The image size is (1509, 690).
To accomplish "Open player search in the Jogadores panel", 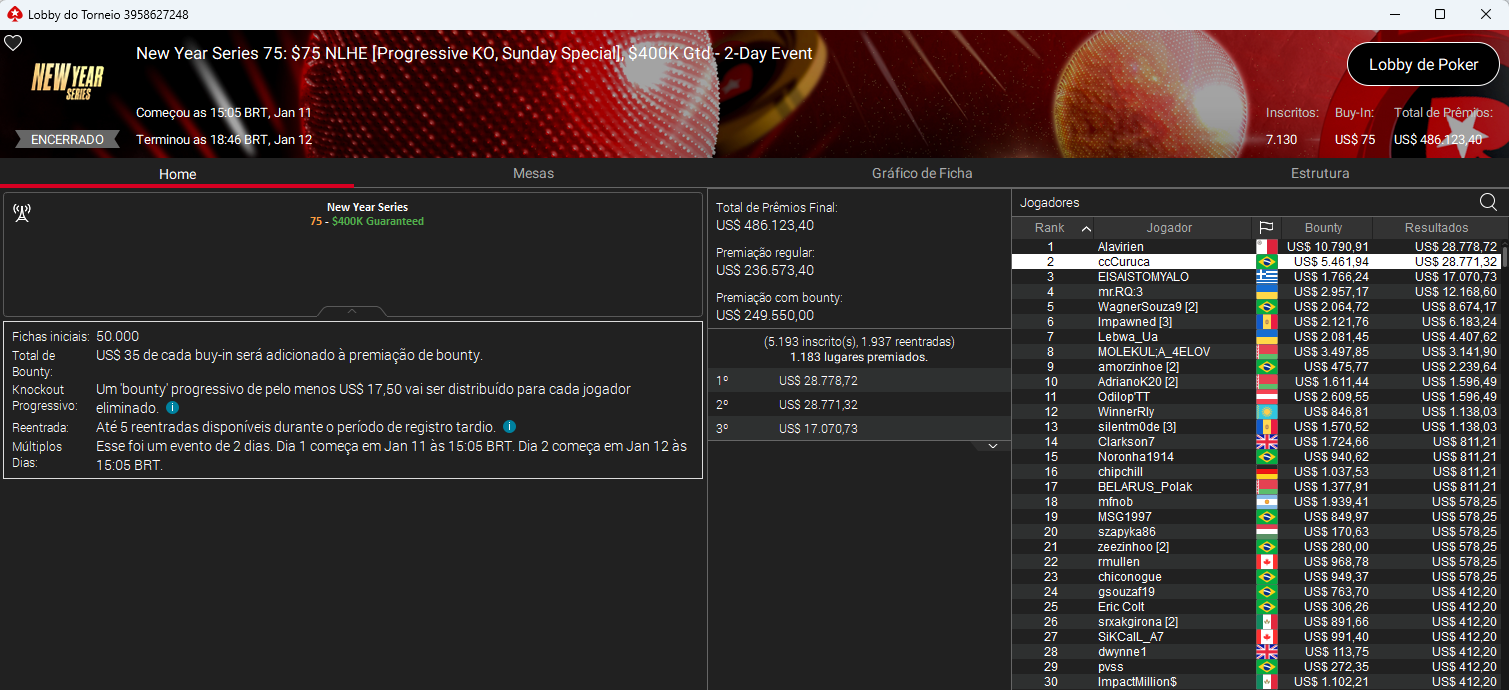I will 1488,202.
